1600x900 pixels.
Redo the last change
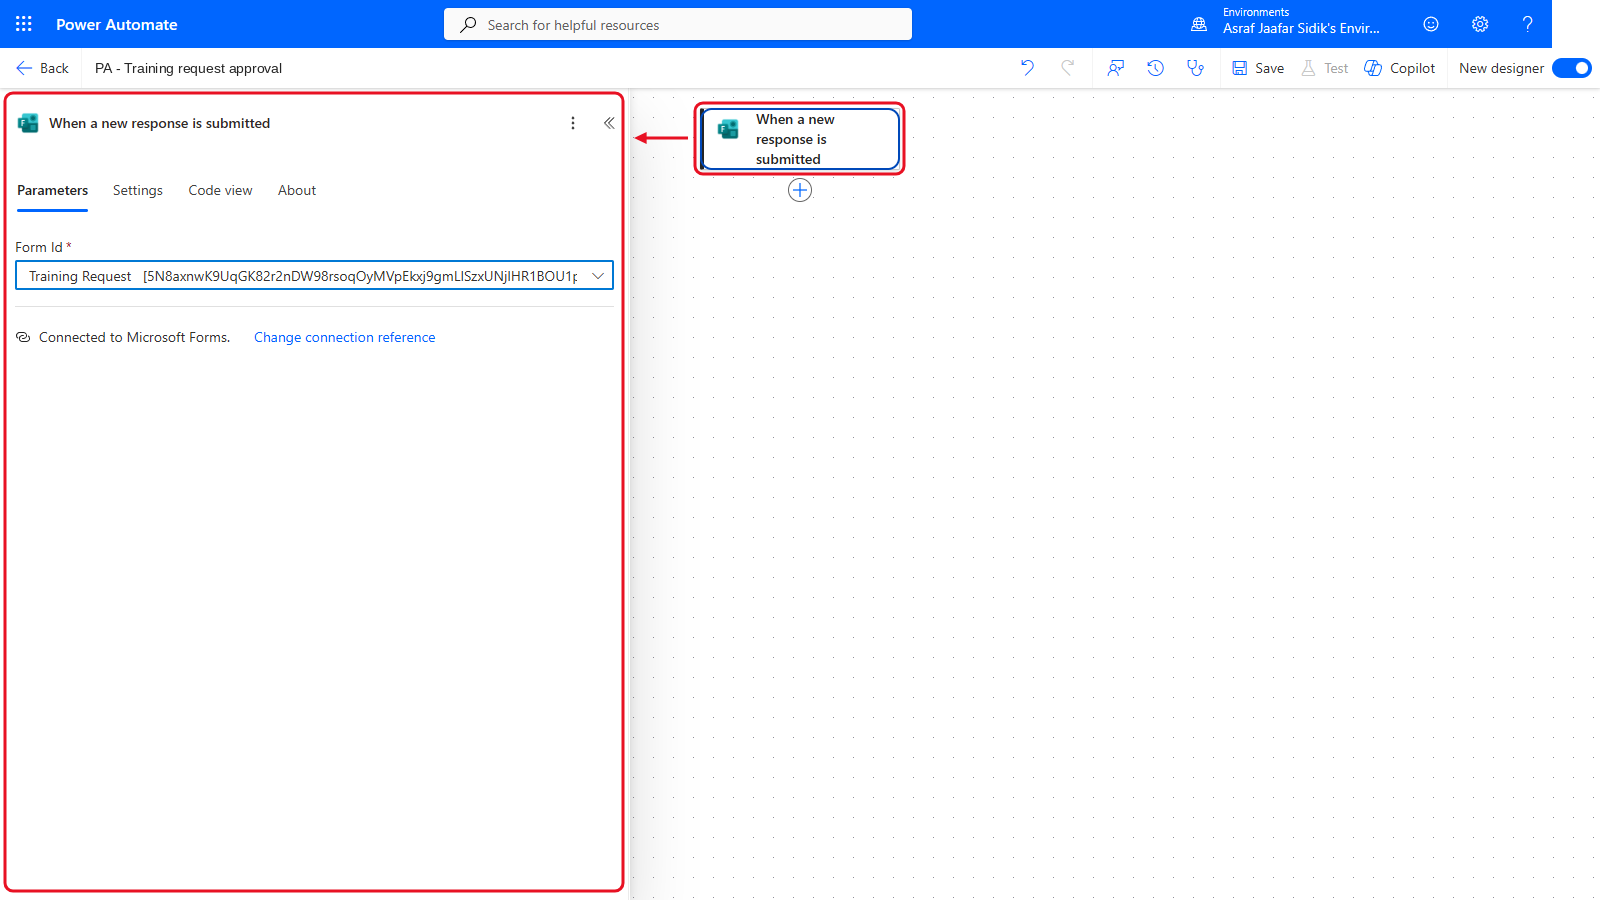coord(1068,68)
